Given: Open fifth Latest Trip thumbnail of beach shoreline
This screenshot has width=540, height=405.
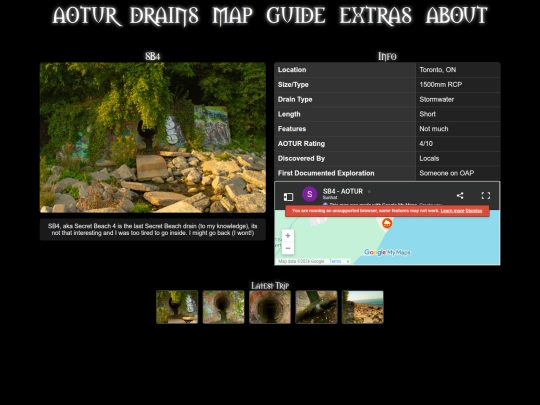Looking at the screenshot, I should (x=363, y=307).
